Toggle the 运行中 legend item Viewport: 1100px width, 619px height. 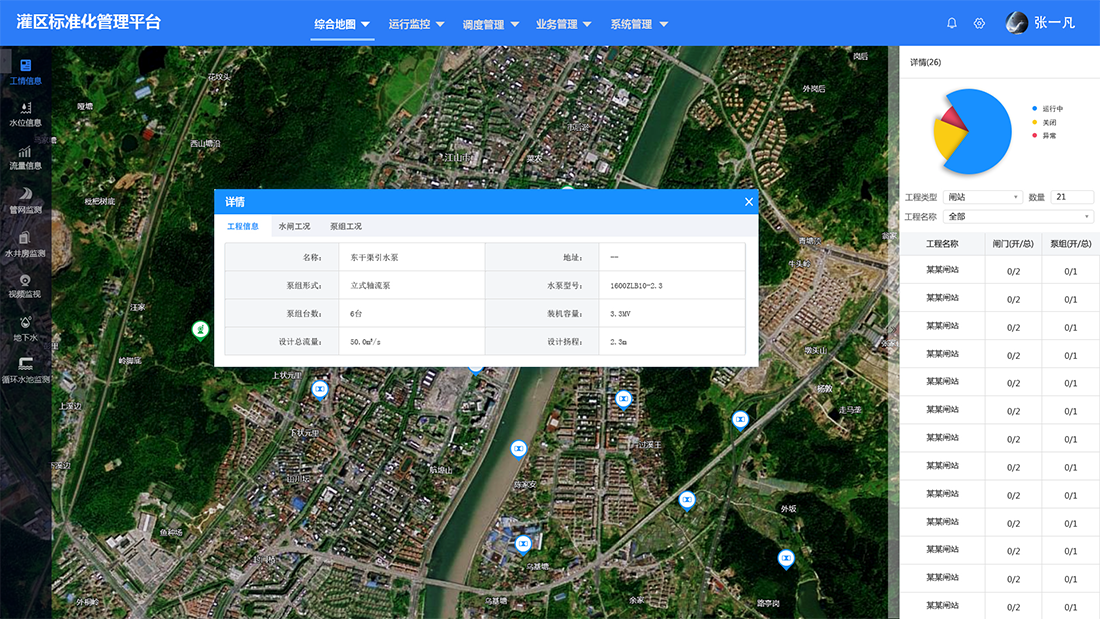(x=1050, y=108)
